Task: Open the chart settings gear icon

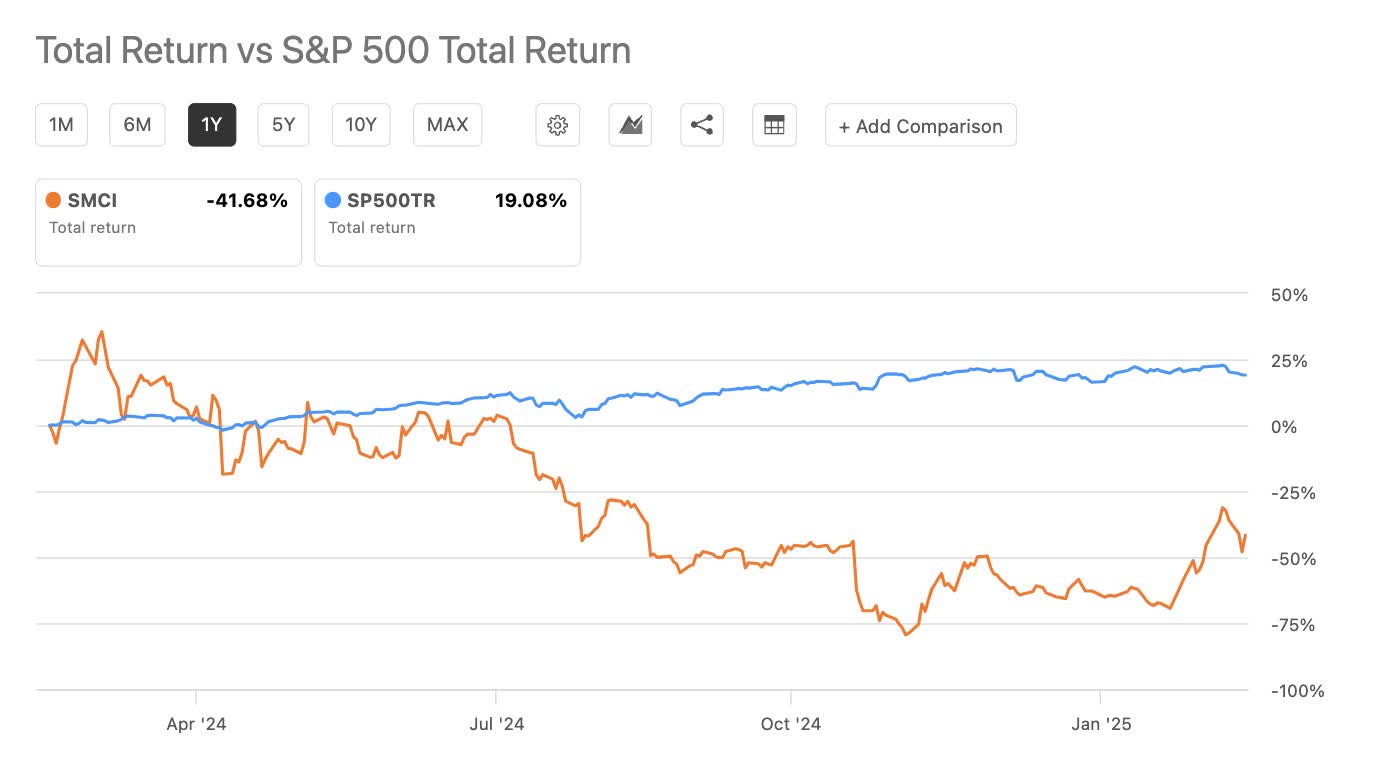Action: pos(557,124)
